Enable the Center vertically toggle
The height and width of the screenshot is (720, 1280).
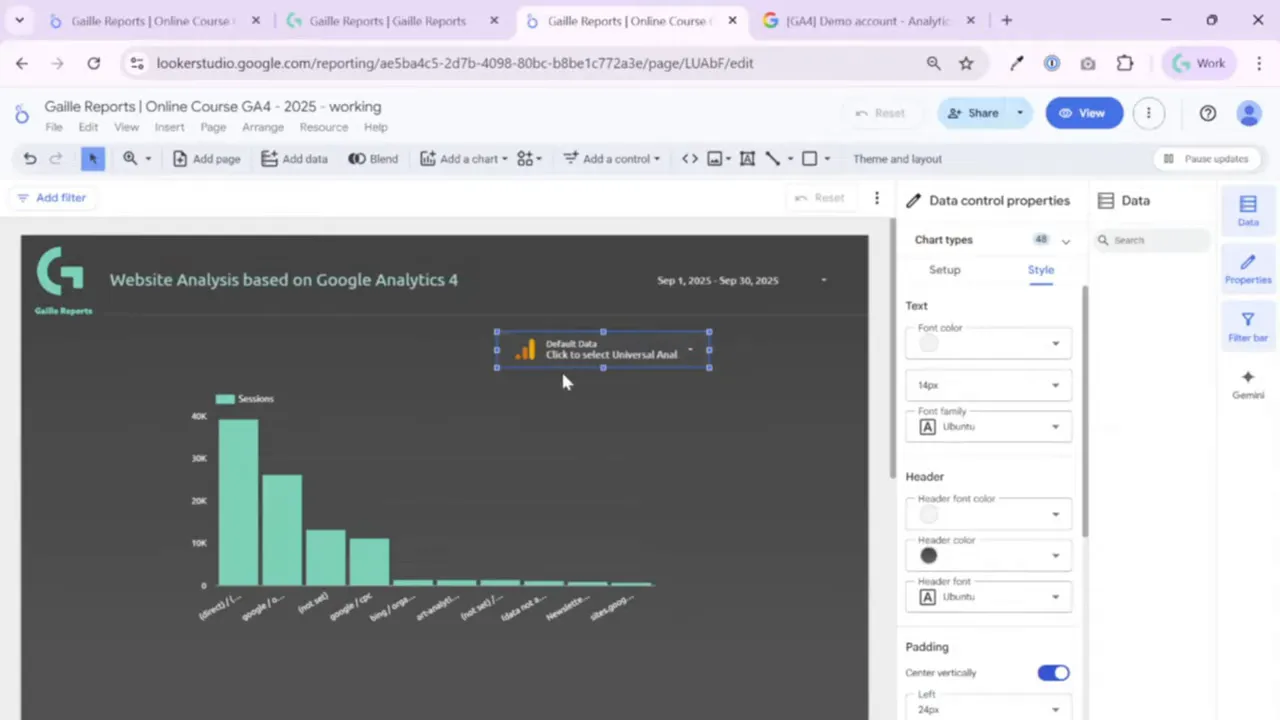click(1053, 672)
